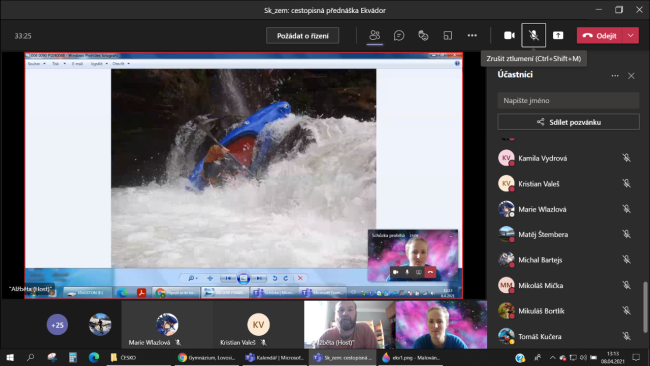Select Alžběta (Host) video tile
This screenshot has height=366, width=650.
tap(349, 325)
